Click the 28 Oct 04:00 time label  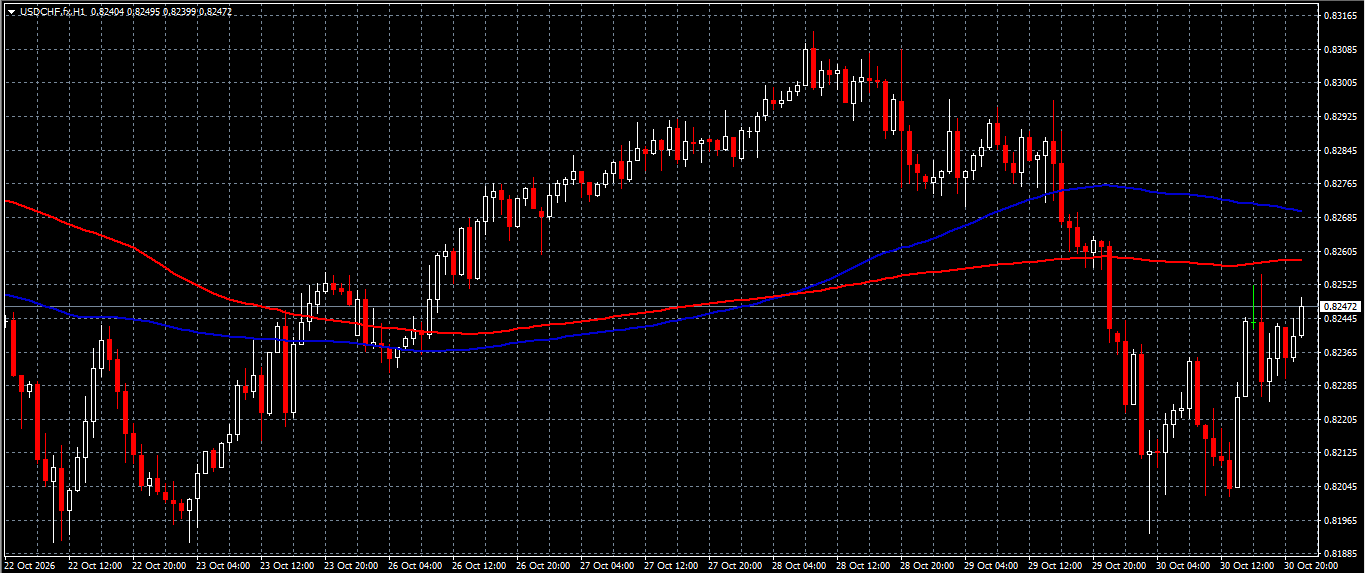(799, 566)
